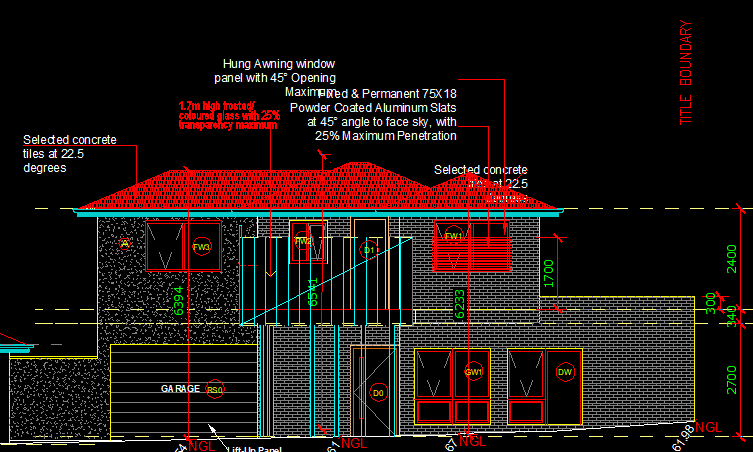753x452 pixels.
Task: Click the rightmost NGL level label
Action: 708,428
